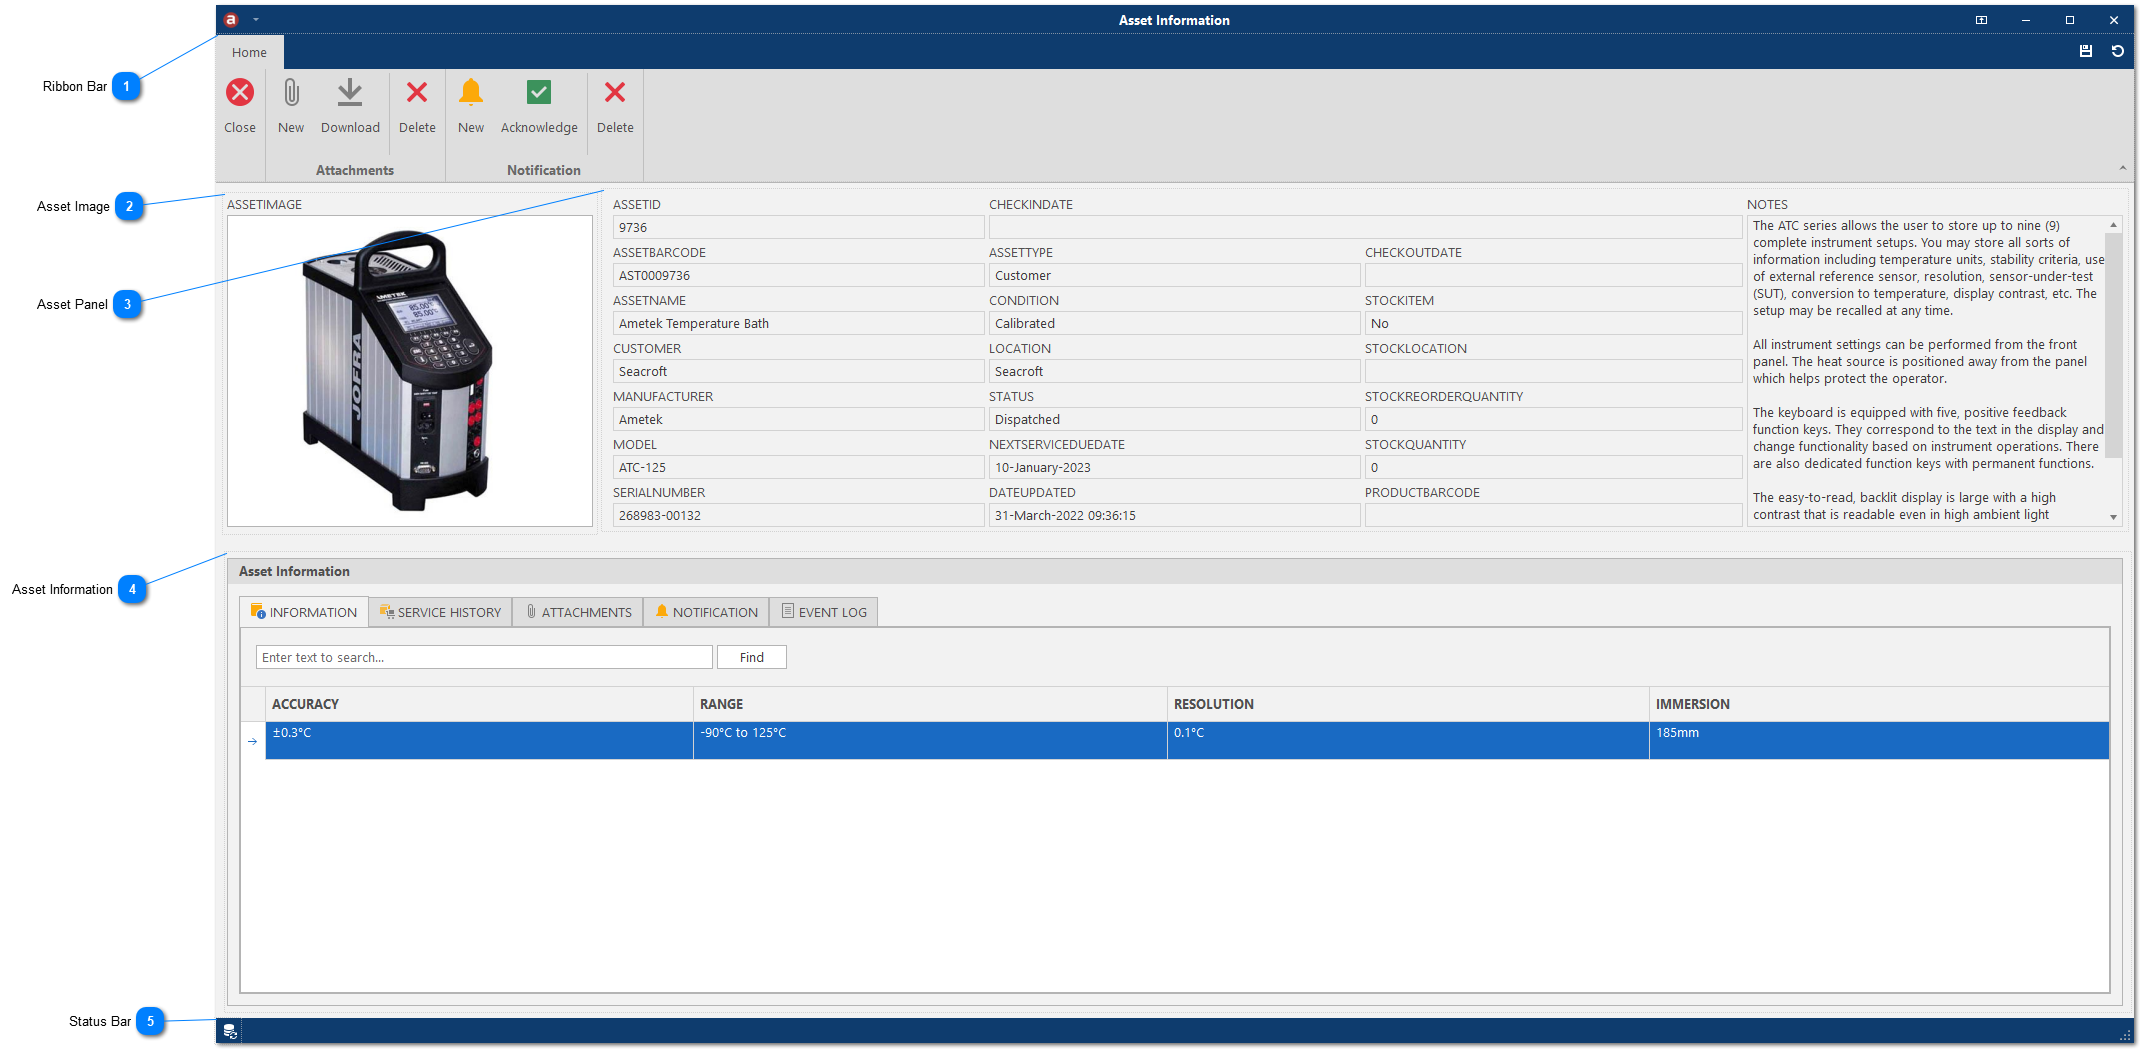Delete attachment using Attachments group Delete
The height and width of the screenshot is (1056, 2146).
(417, 93)
